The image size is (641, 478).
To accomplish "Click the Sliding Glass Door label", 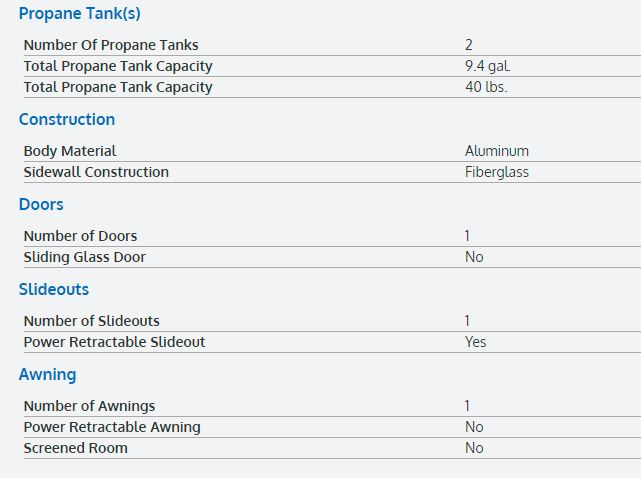I will coord(84,257).
